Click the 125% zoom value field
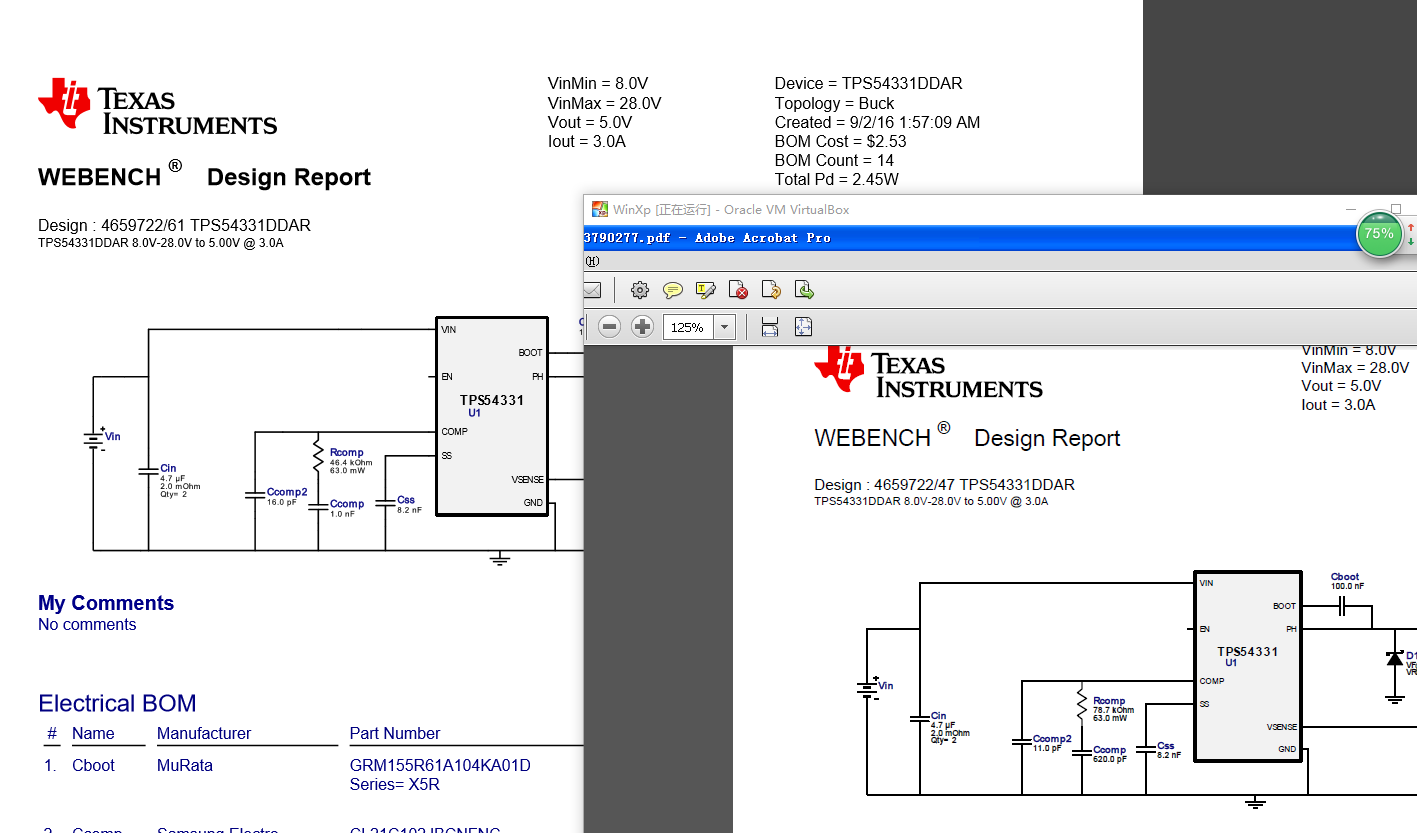Image resolution: width=1417 pixels, height=833 pixels. [x=688, y=327]
